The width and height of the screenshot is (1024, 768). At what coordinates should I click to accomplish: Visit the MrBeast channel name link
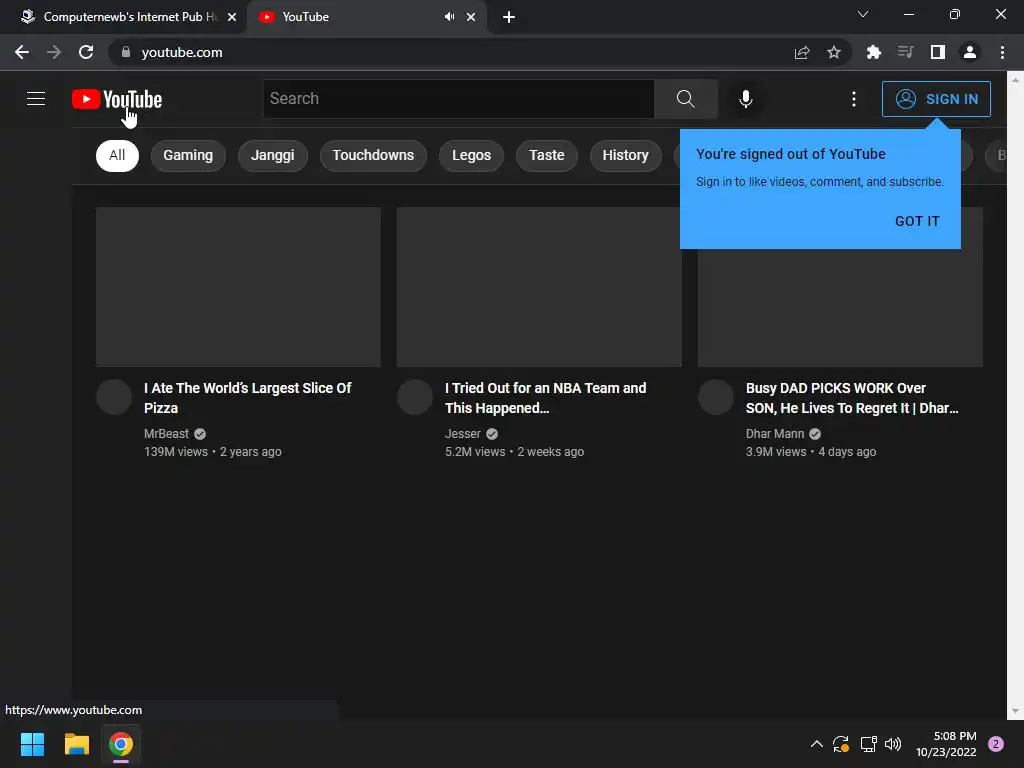click(166, 434)
